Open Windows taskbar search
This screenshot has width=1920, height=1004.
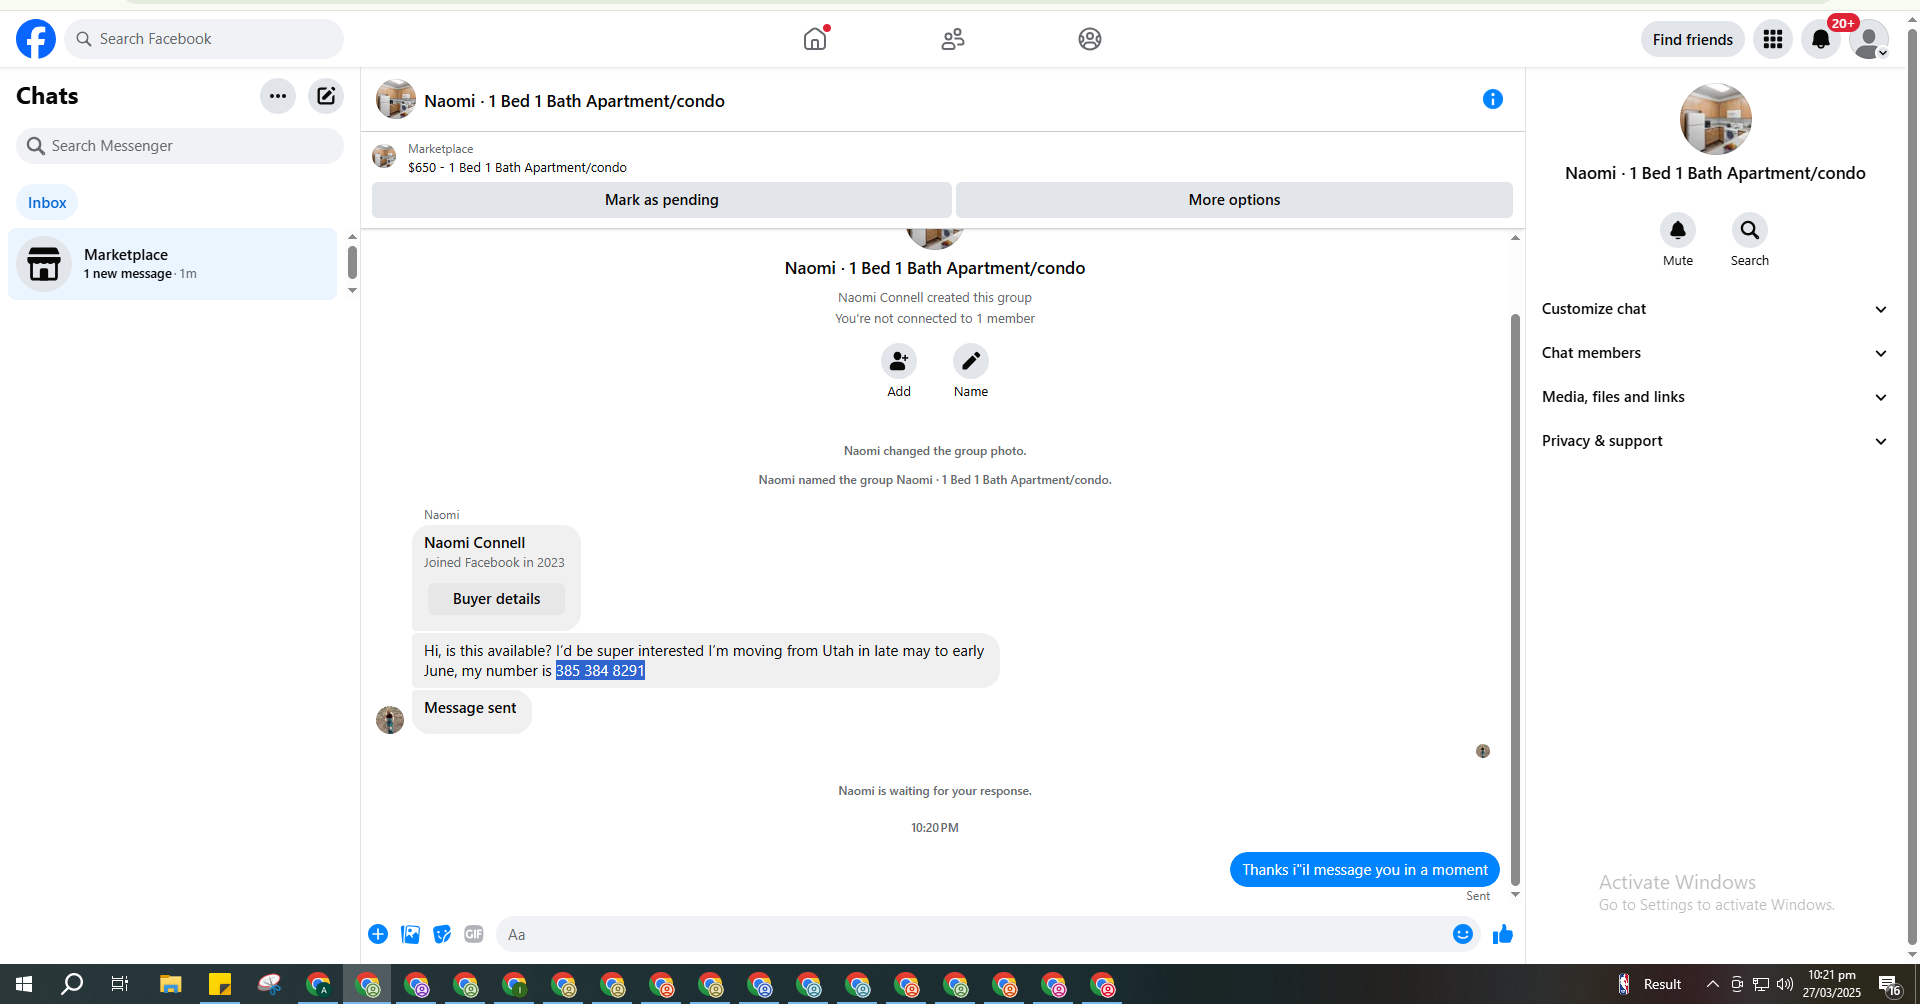(72, 984)
